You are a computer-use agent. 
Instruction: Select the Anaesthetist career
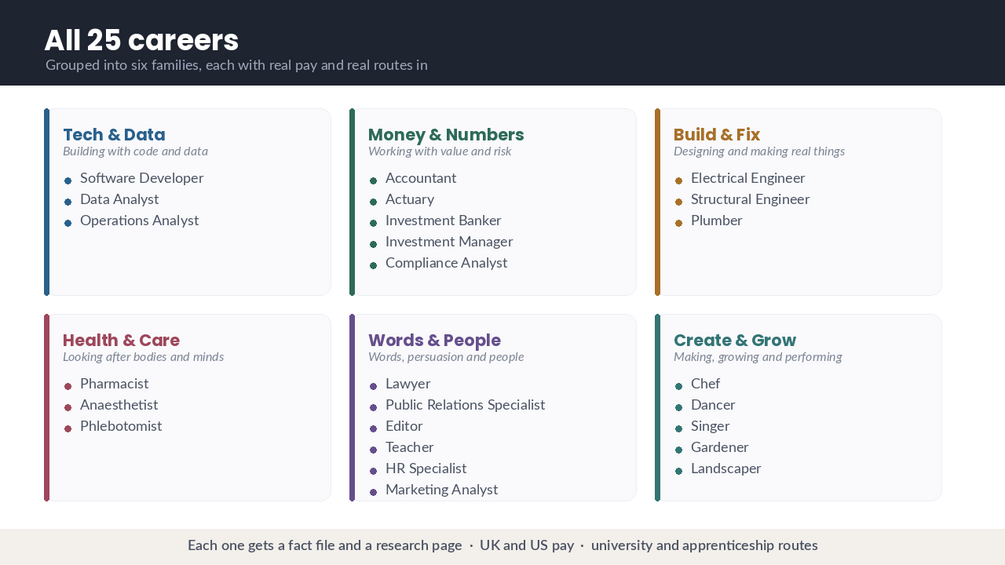point(119,405)
